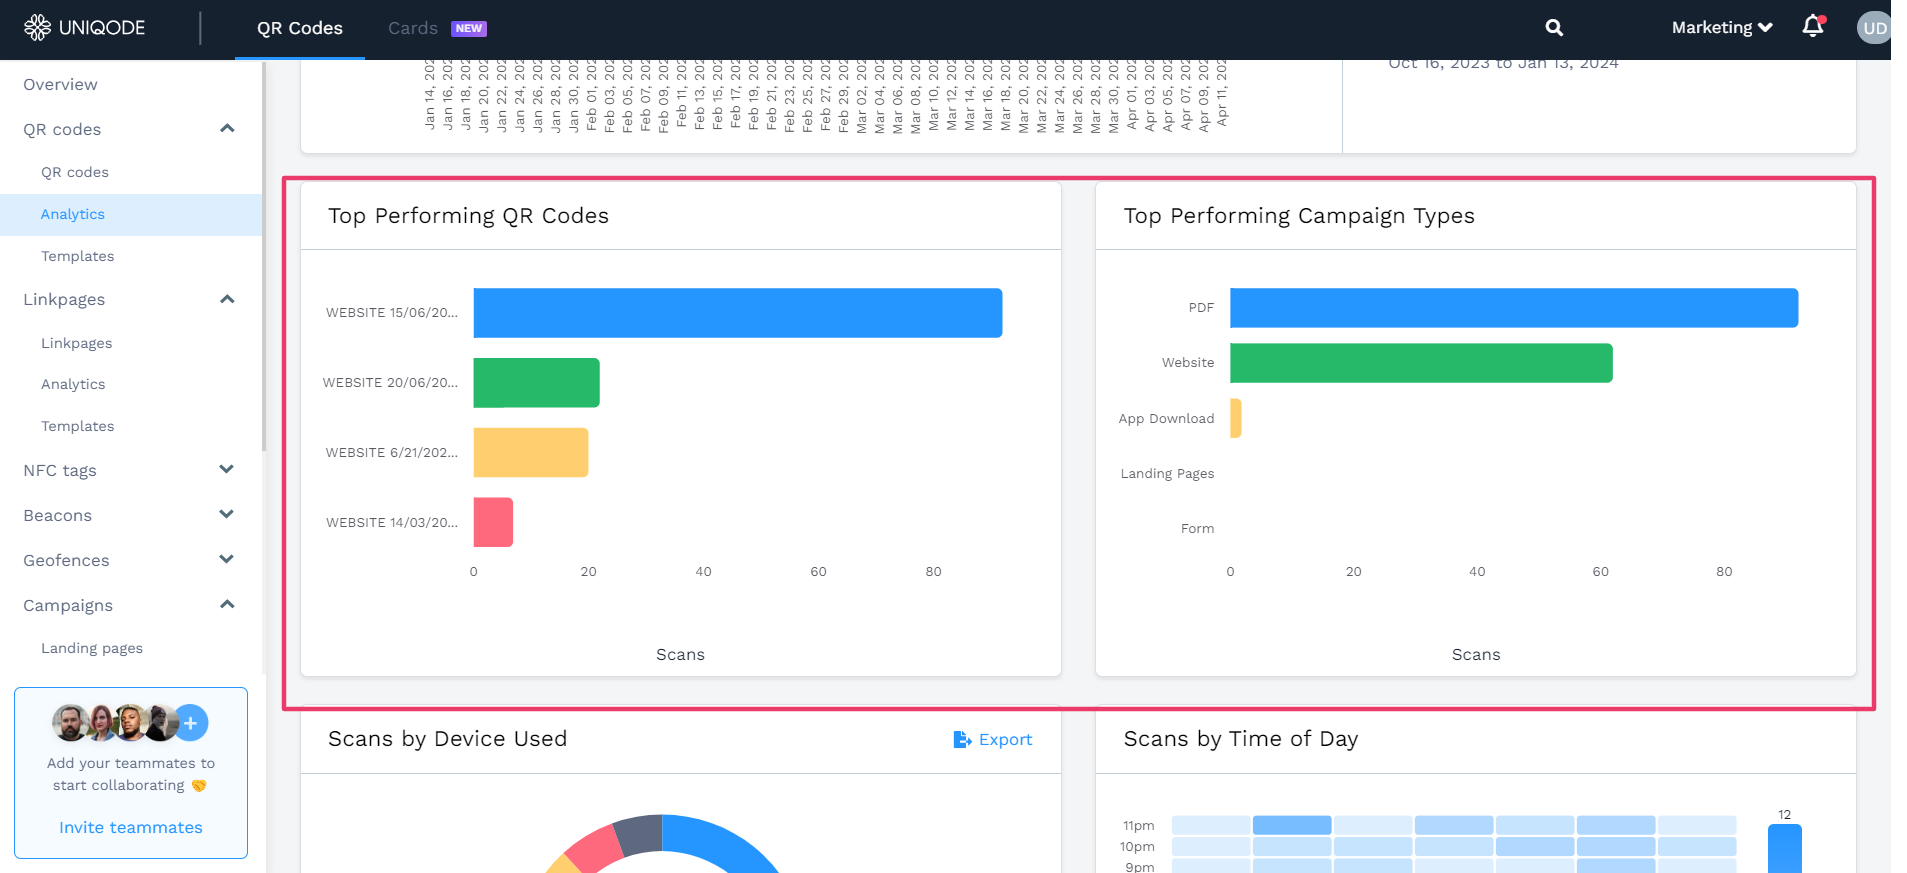Screen dimensions: 1907x873
Task: Click the Scans by Time of Day heading
Action: point(1240,739)
